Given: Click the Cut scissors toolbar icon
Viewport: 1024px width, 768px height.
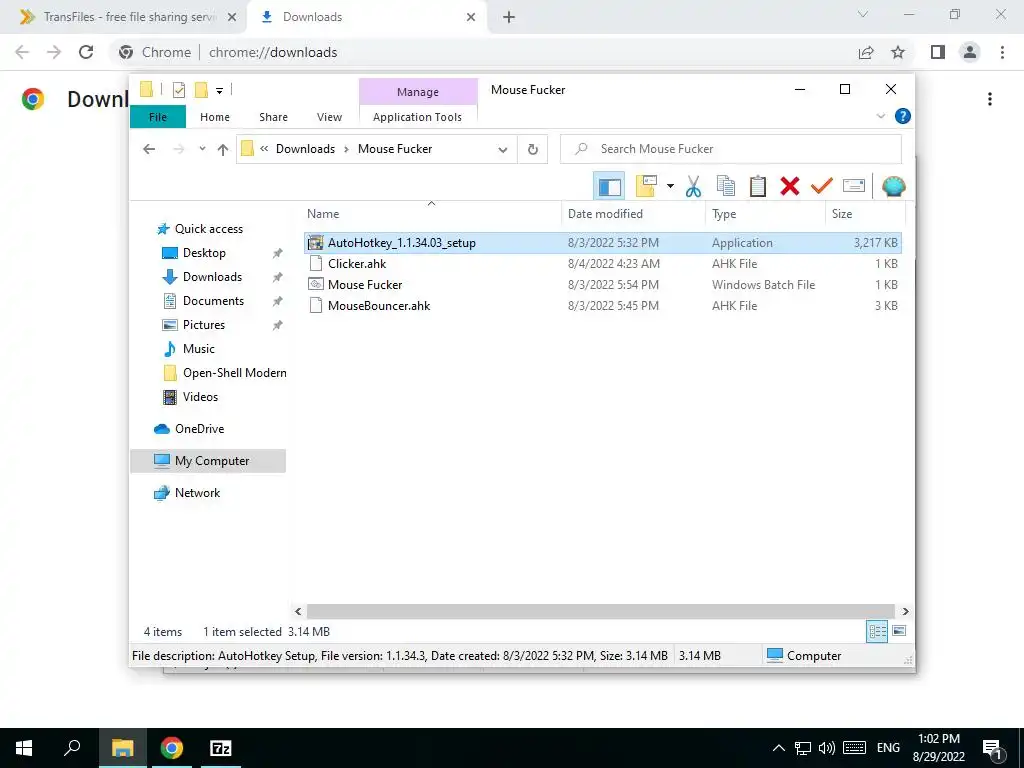Looking at the screenshot, I should pyautogui.click(x=693, y=187).
